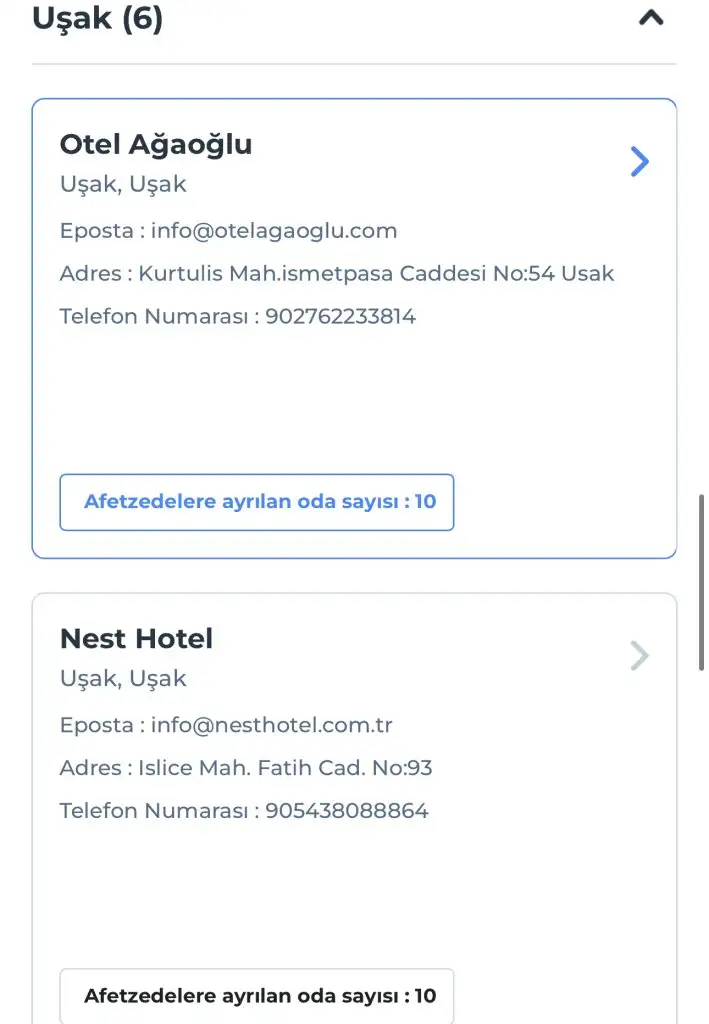Select the Nest Hotel title
This screenshot has height=1024, width=709.
click(x=136, y=638)
